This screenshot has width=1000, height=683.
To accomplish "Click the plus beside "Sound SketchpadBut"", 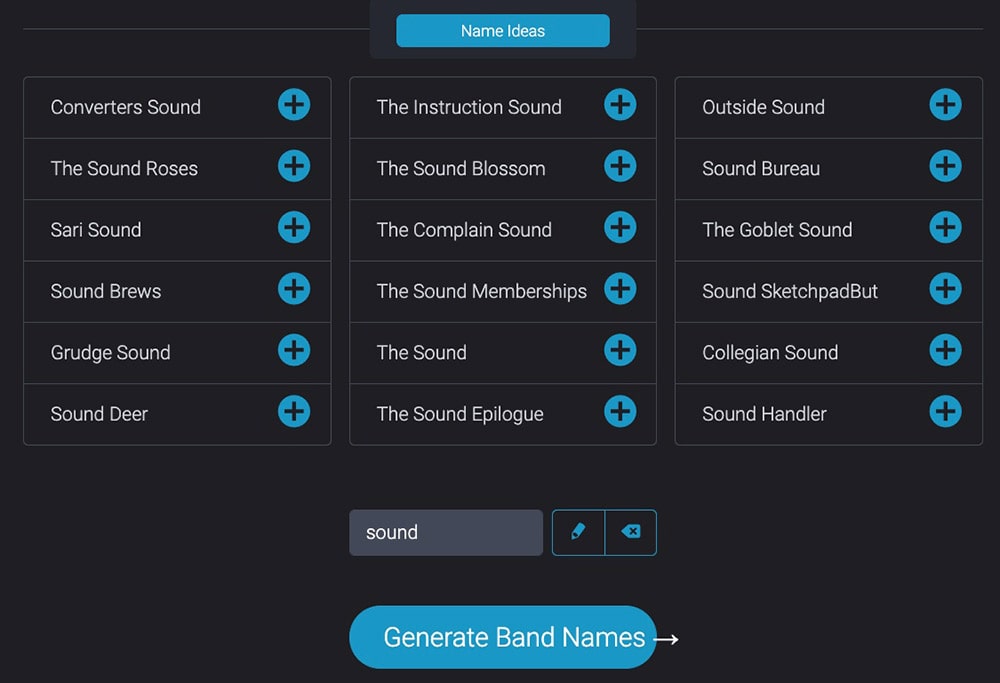I will 946,289.
